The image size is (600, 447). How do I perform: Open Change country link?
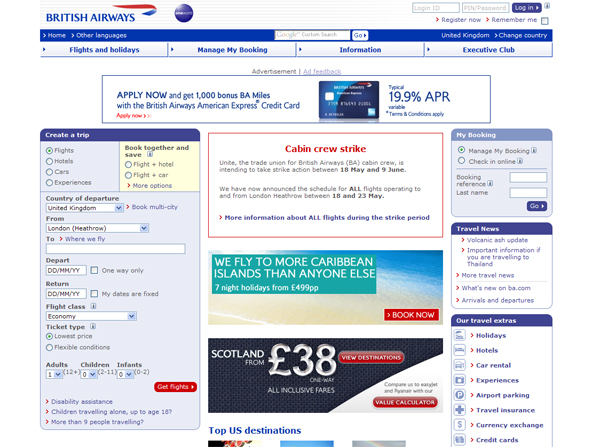521,35
